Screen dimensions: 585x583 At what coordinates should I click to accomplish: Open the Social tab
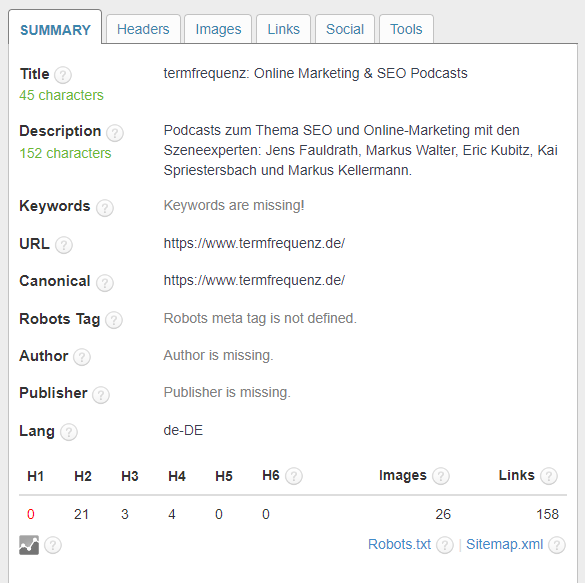(x=345, y=29)
